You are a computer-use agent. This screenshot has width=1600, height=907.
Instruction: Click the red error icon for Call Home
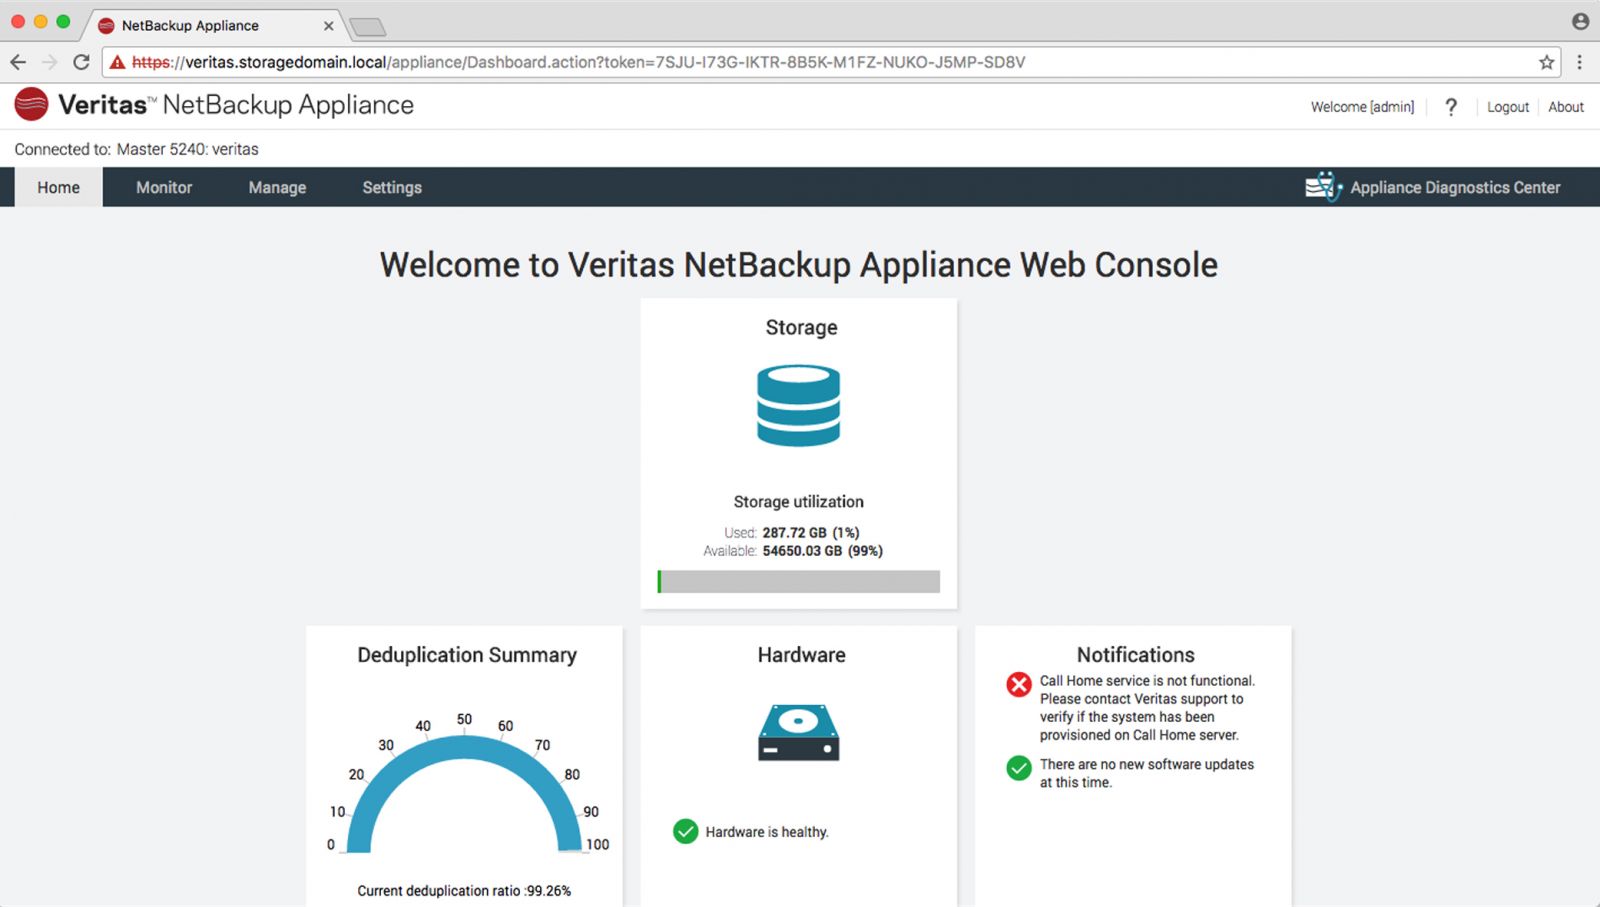pos(1019,684)
